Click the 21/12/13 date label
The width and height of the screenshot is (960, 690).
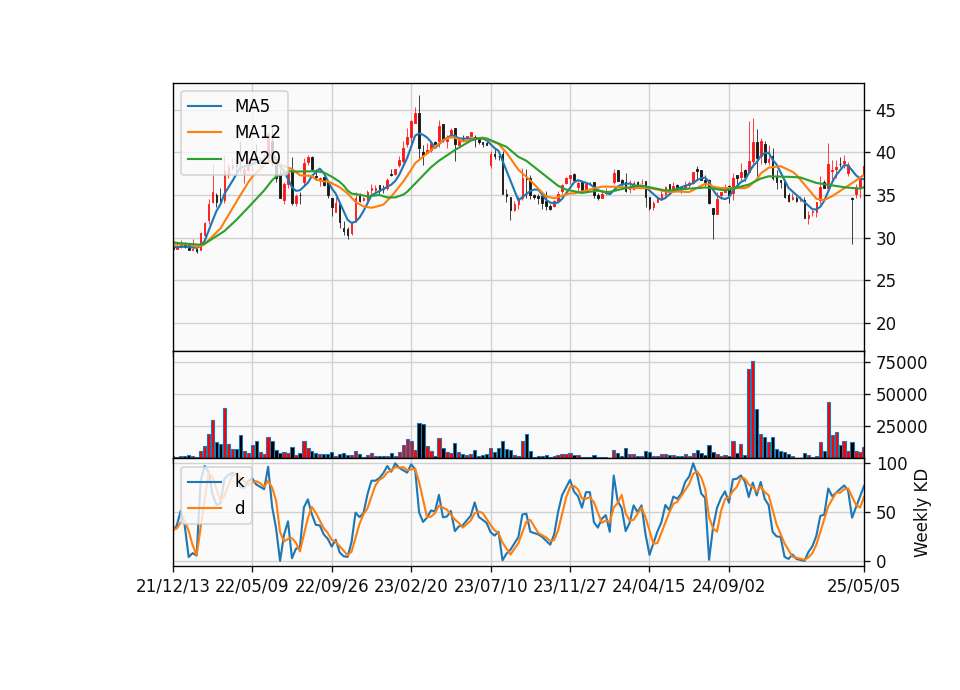click(x=173, y=586)
